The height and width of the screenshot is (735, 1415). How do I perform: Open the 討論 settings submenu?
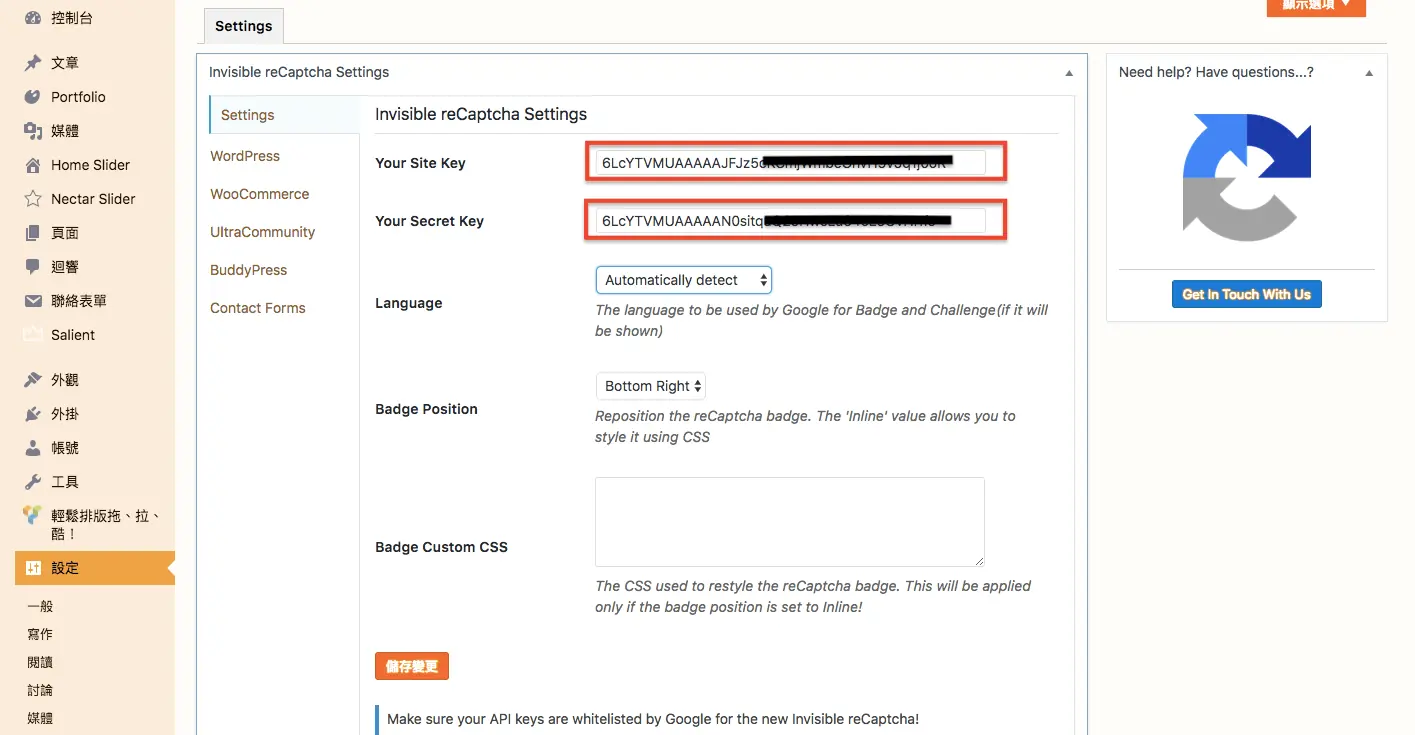pyautogui.click(x=40, y=690)
